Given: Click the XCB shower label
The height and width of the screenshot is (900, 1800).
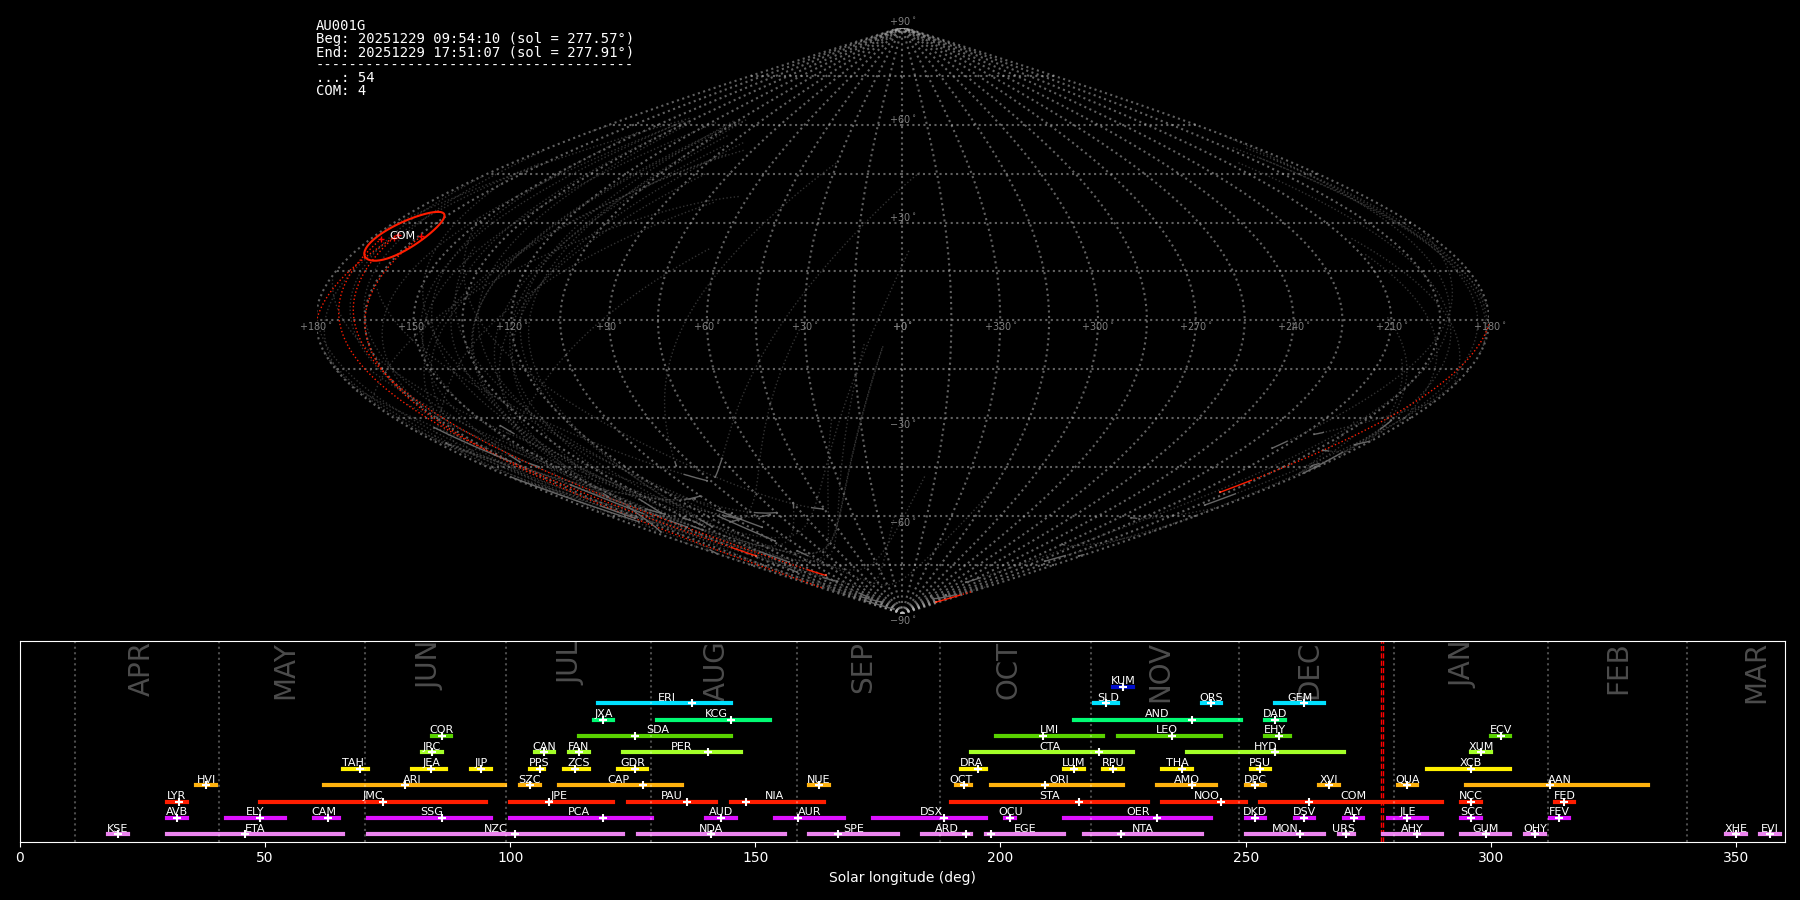Looking at the screenshot, I should pos(1470,763).
